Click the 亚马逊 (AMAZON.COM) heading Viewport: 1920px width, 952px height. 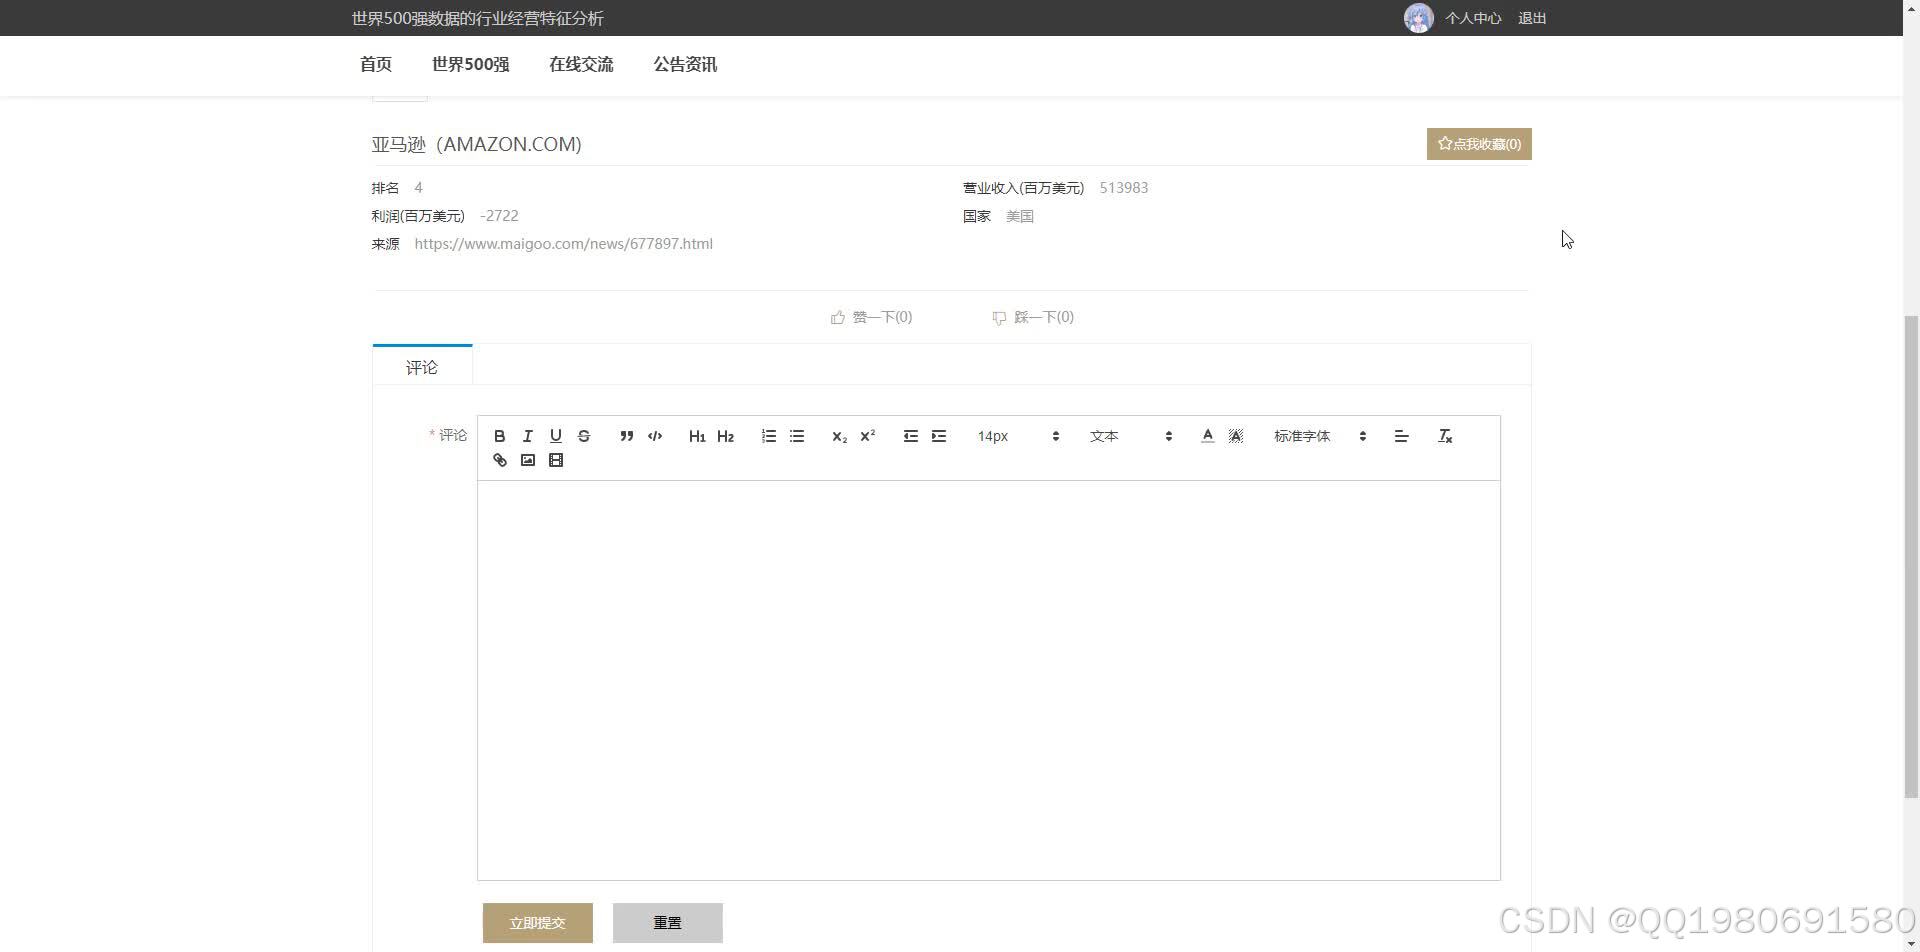tap(477, 144)
